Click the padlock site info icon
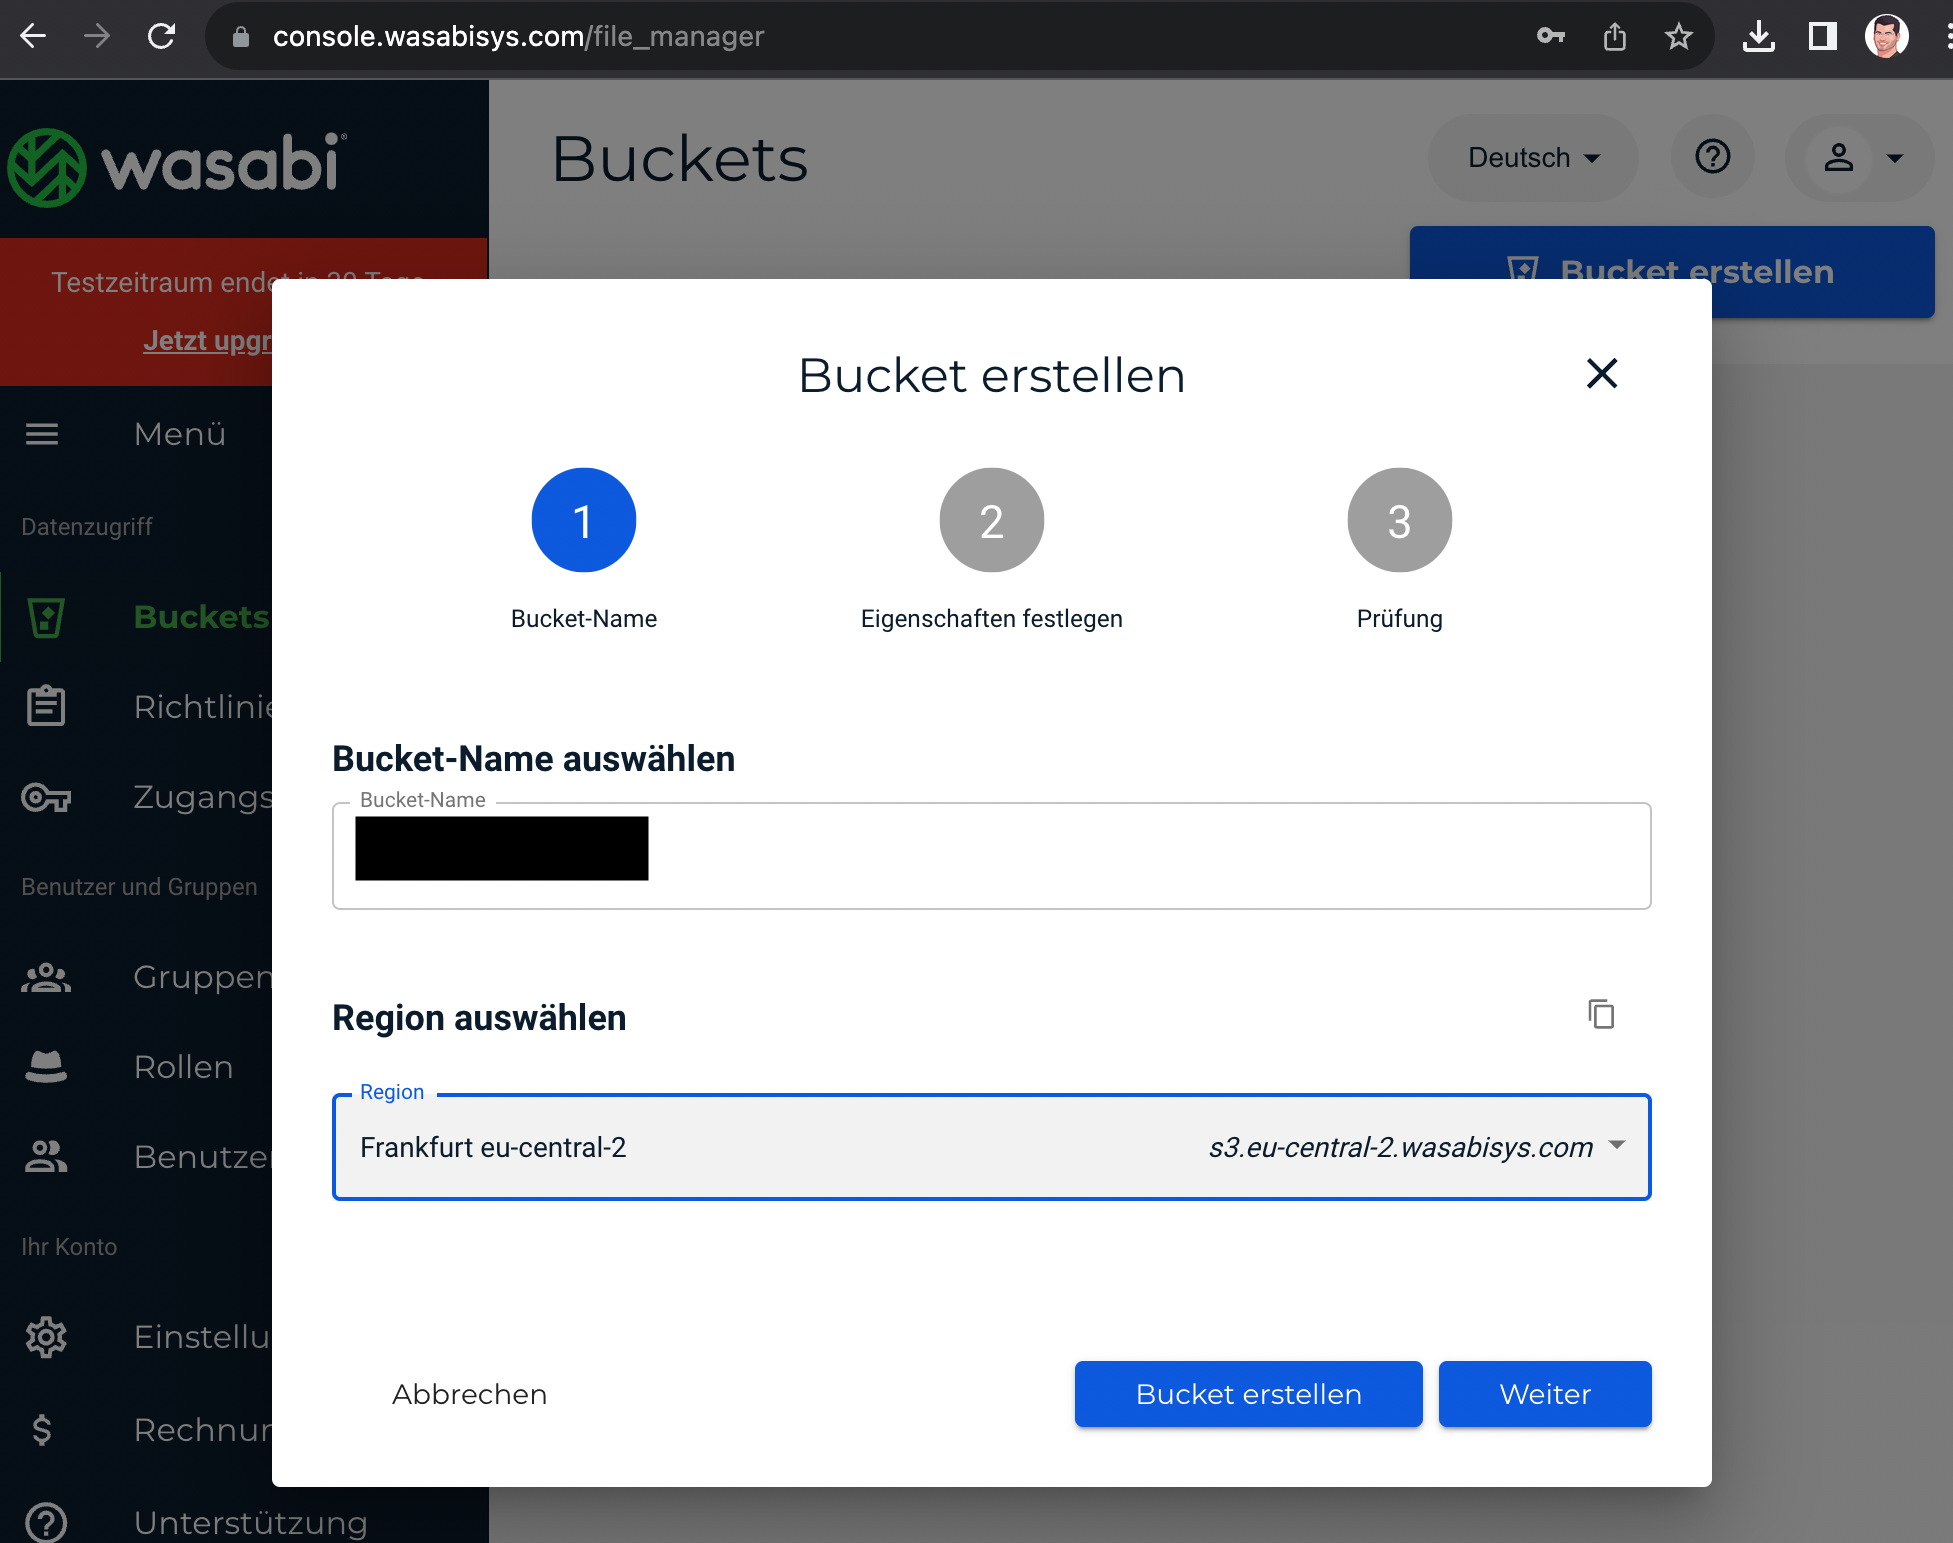The width and height of the screenshot is (1953, 1543). pos(241,37)
